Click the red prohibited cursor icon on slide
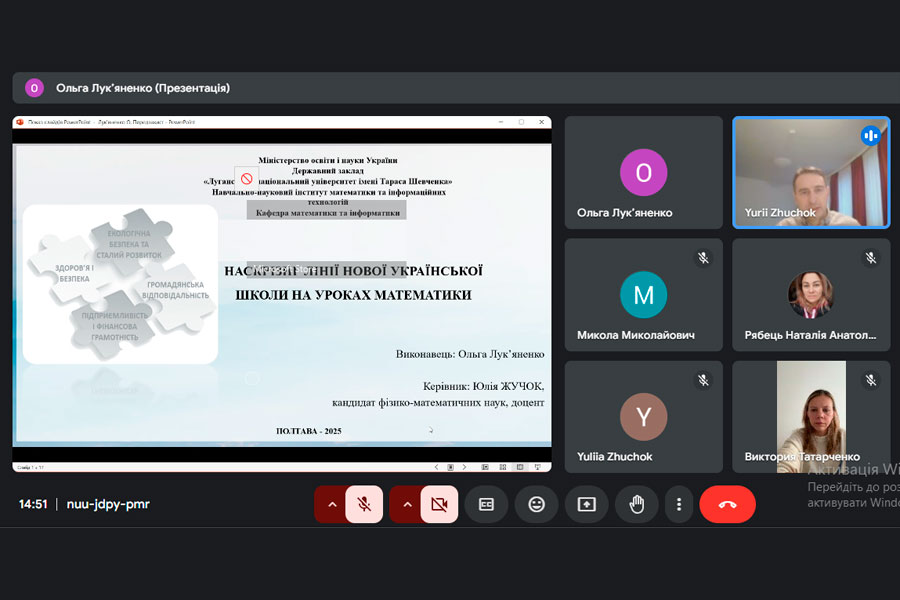 [x=247, y=178]
